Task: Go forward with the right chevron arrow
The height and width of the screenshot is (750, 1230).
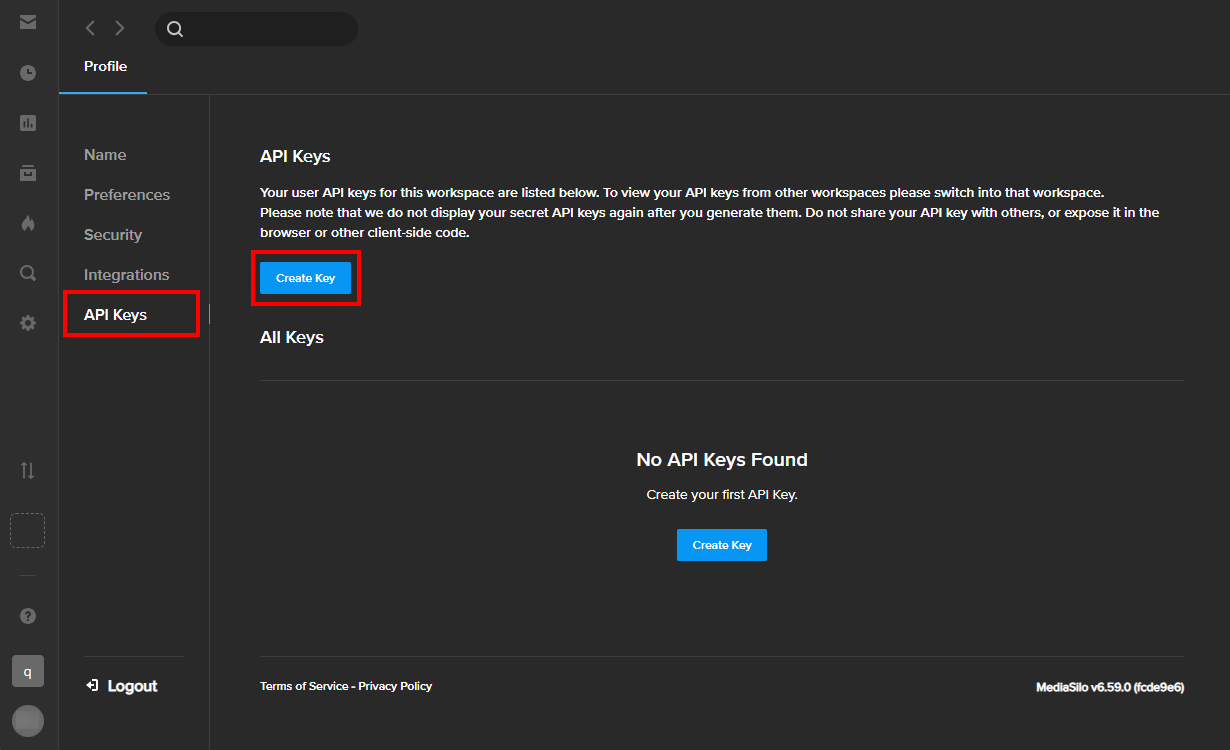Action: coord(120,29)
